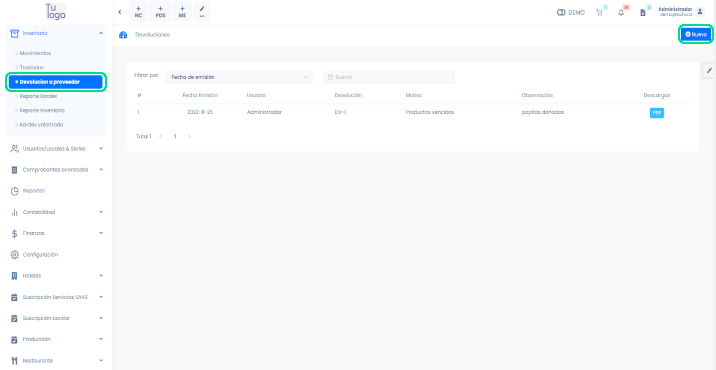716x370 pixels.
Task: Select Devolucion a proveedor menu item
Action: point(56,82)
